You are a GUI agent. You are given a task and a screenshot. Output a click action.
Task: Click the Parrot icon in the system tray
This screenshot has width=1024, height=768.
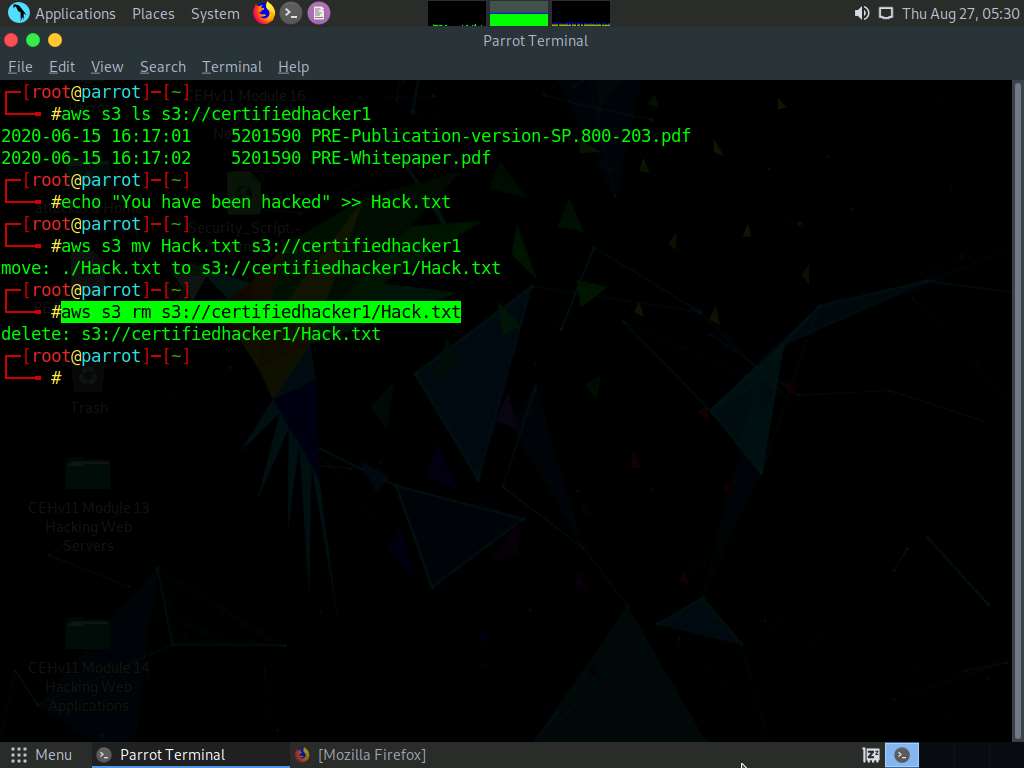[x=902, y=754]
